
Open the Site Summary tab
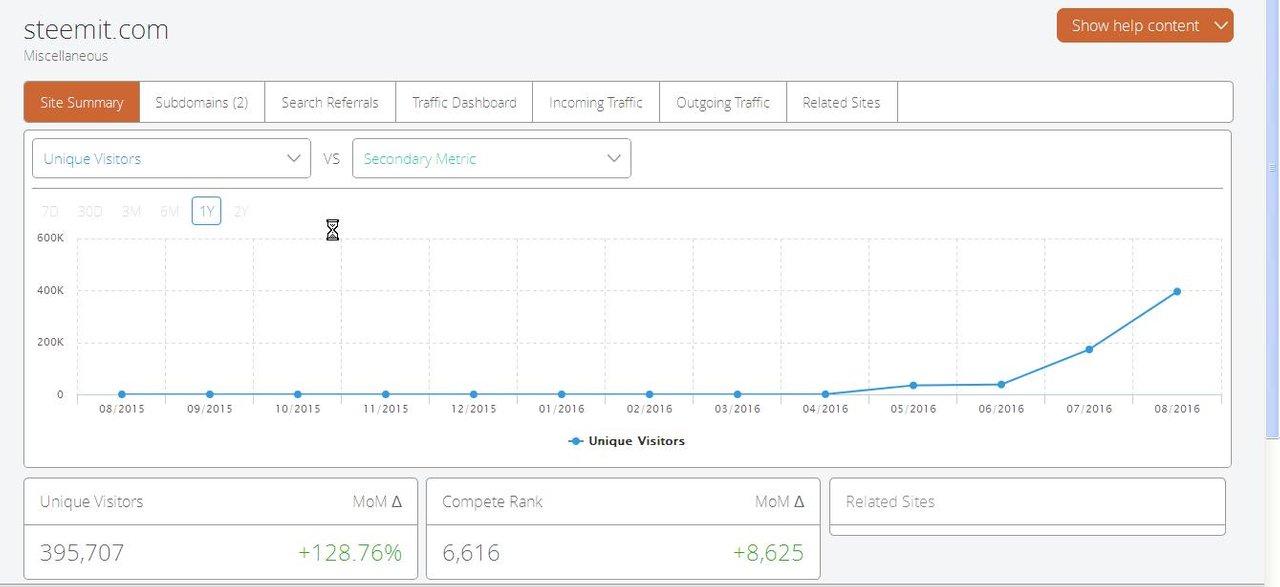[x=82, y=102]
